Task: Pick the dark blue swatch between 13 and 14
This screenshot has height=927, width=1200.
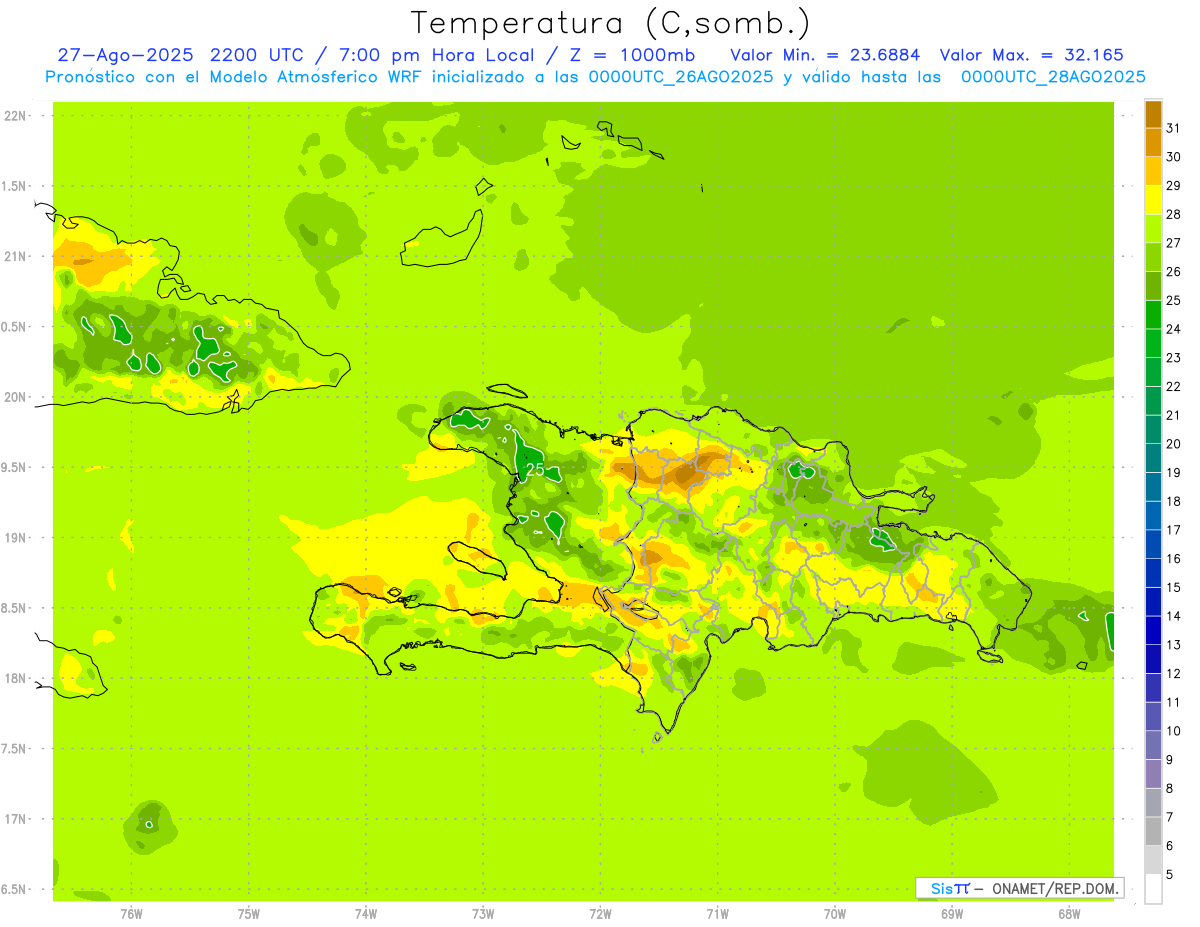Action: pyautogui.click(x=1154, y=630)
